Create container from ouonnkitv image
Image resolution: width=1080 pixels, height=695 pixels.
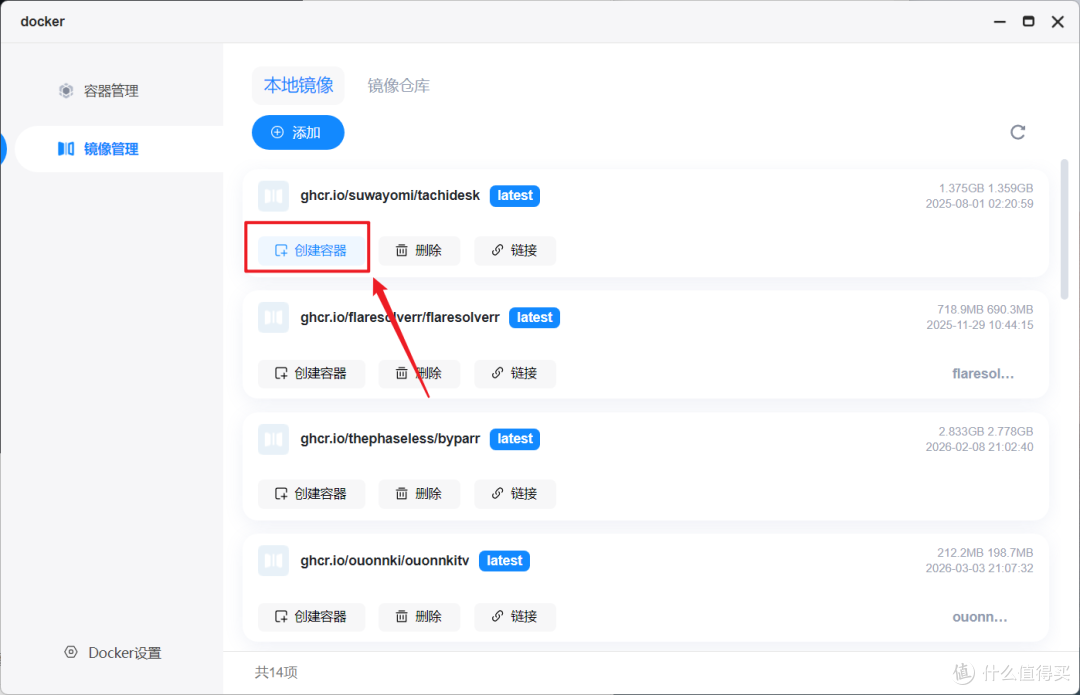pyautogui.click(x=311, y=616)
